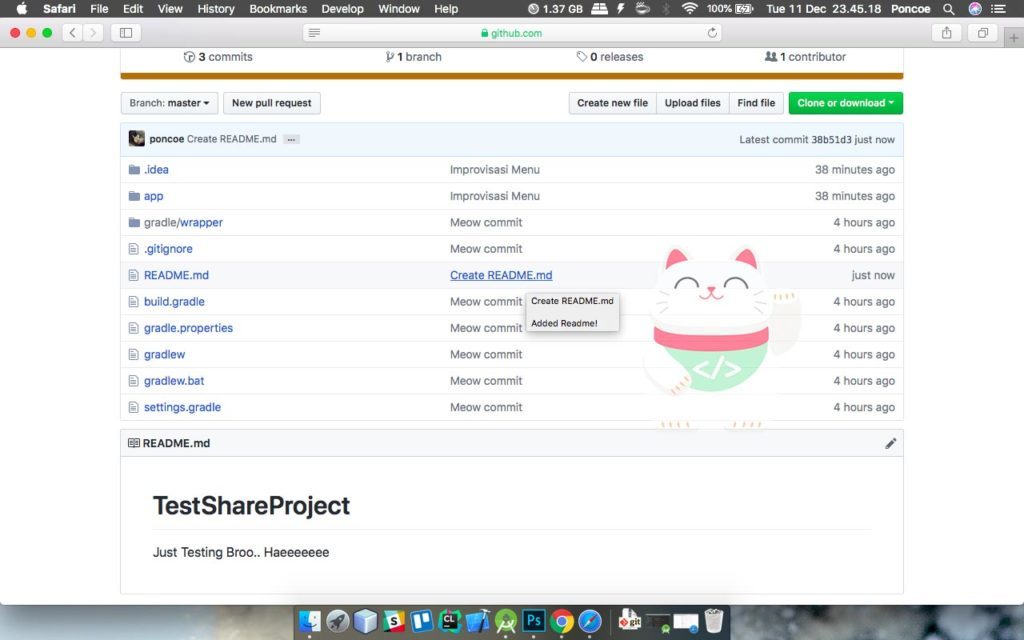Viewport: 1024px width, 640px height.
Task: View the 1 branch link
Action: tap(413, 57)
